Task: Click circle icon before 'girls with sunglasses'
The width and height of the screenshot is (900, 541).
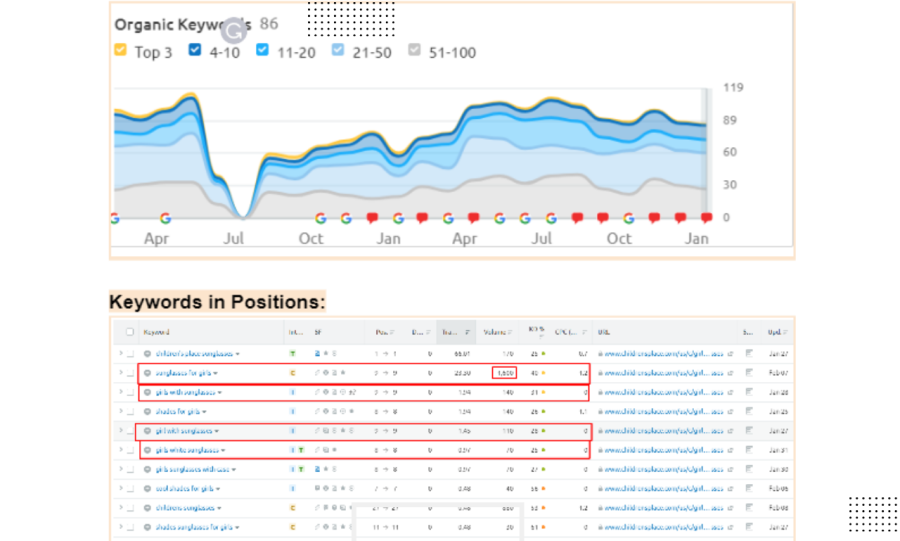Action: pyautogui.click(x=148, y=392)
